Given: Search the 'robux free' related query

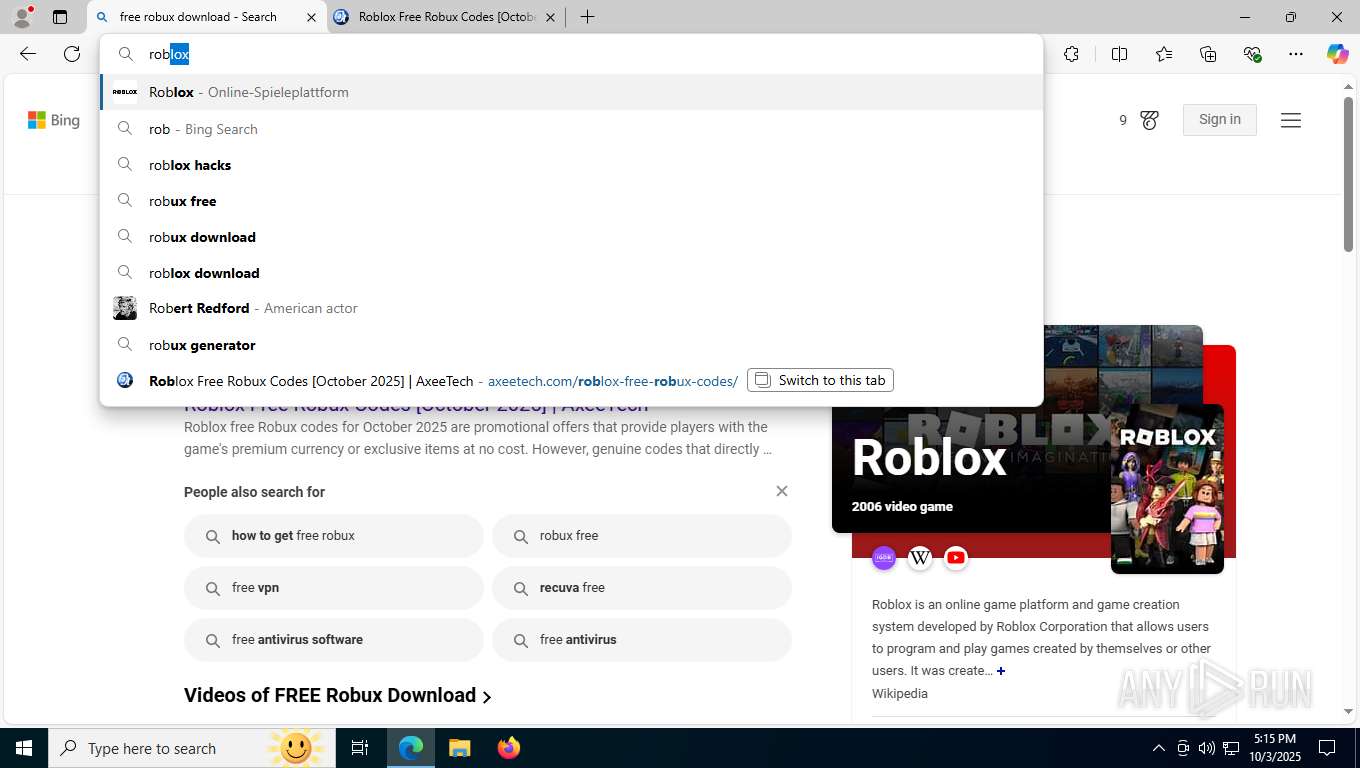Looking at the screenshot, I should point(642,536).
